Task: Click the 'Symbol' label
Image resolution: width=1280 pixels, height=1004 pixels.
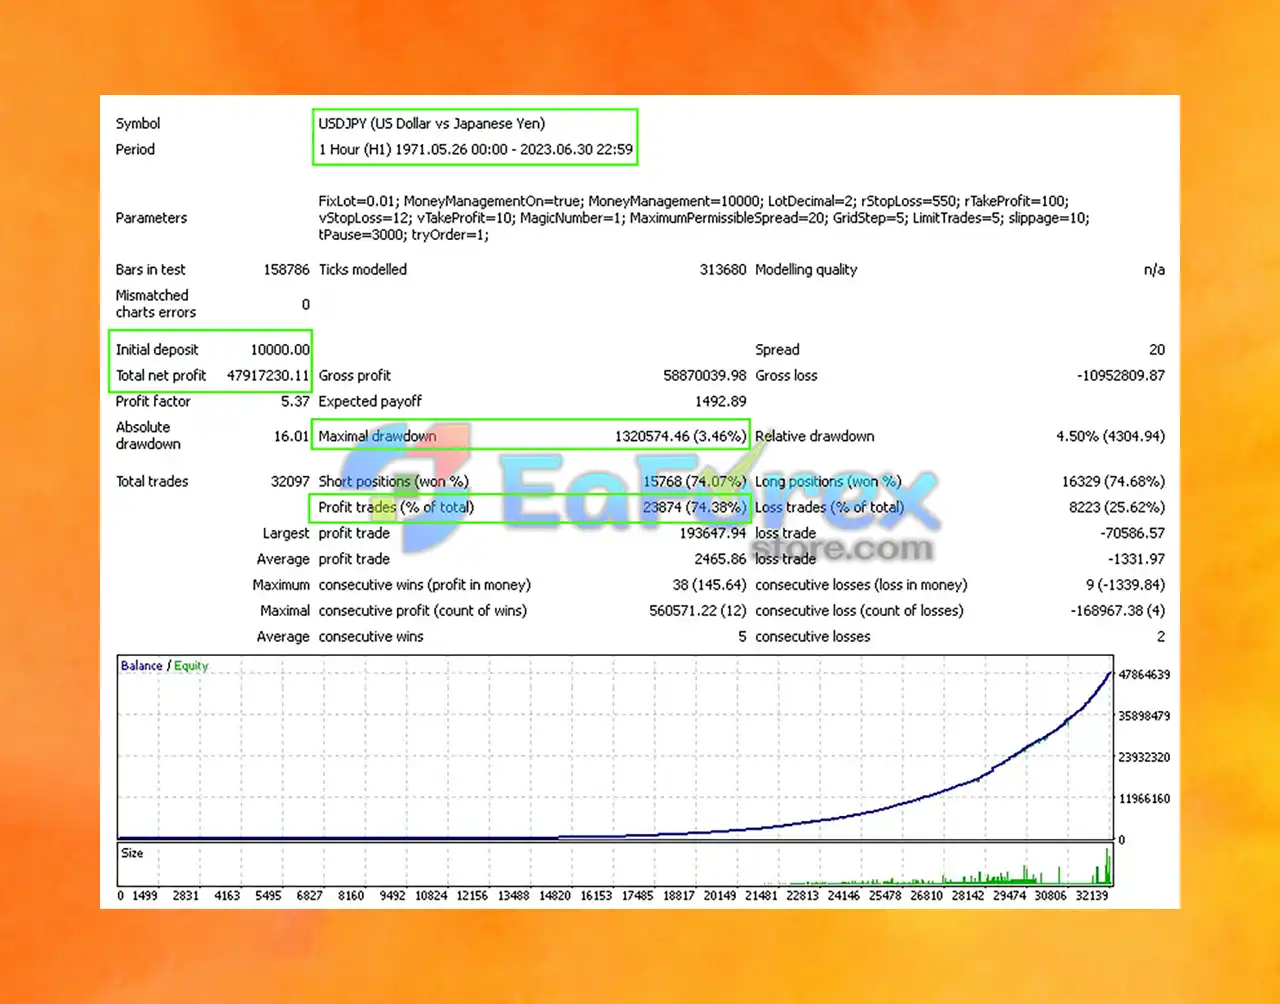Action: click(x=138, y=124)
